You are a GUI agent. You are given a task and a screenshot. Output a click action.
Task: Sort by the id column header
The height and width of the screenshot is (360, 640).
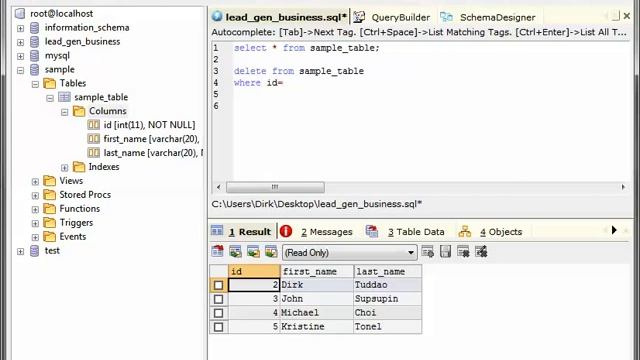(254, 271)
